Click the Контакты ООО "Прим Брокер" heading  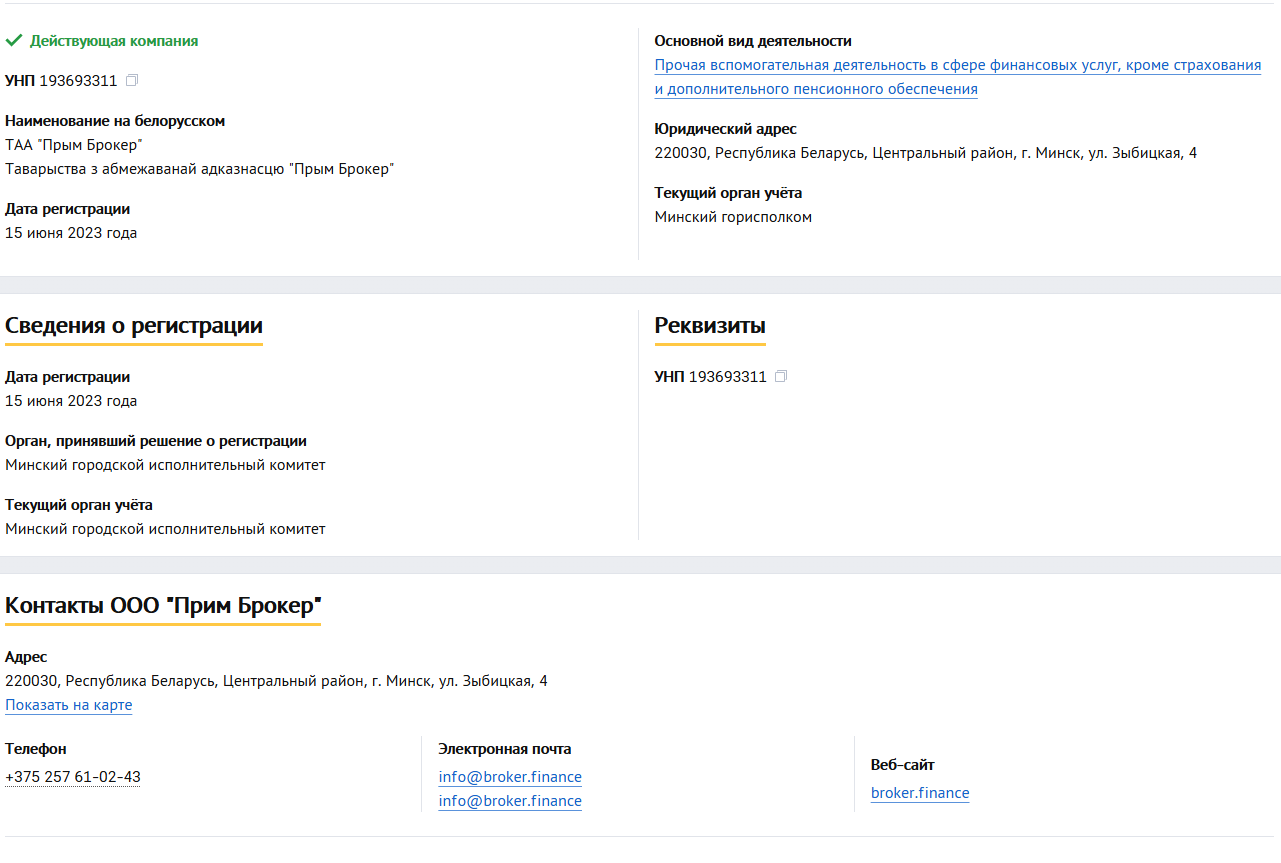(x=162, y=606)
